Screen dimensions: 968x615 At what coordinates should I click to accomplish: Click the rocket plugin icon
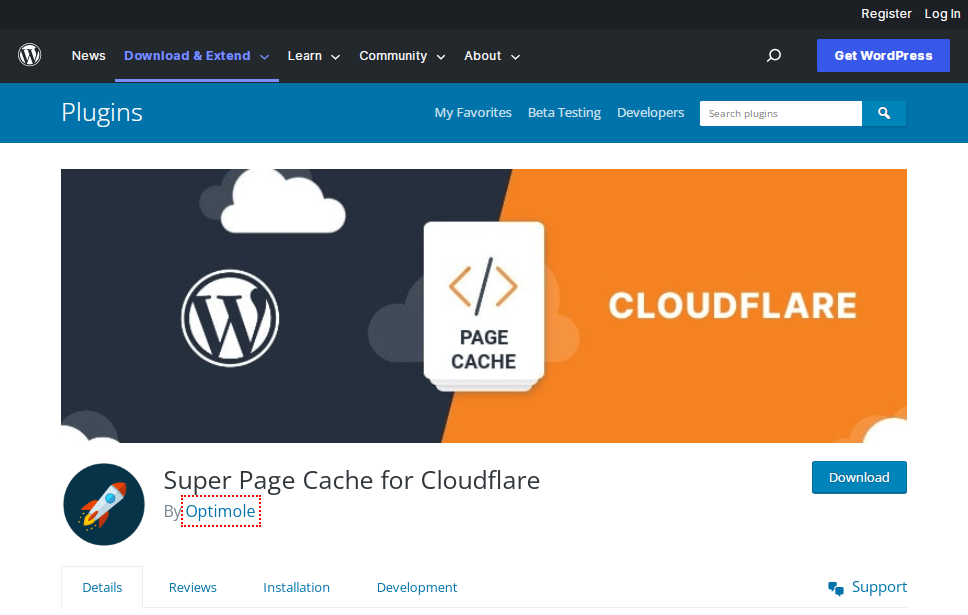[x=104, y=504]
